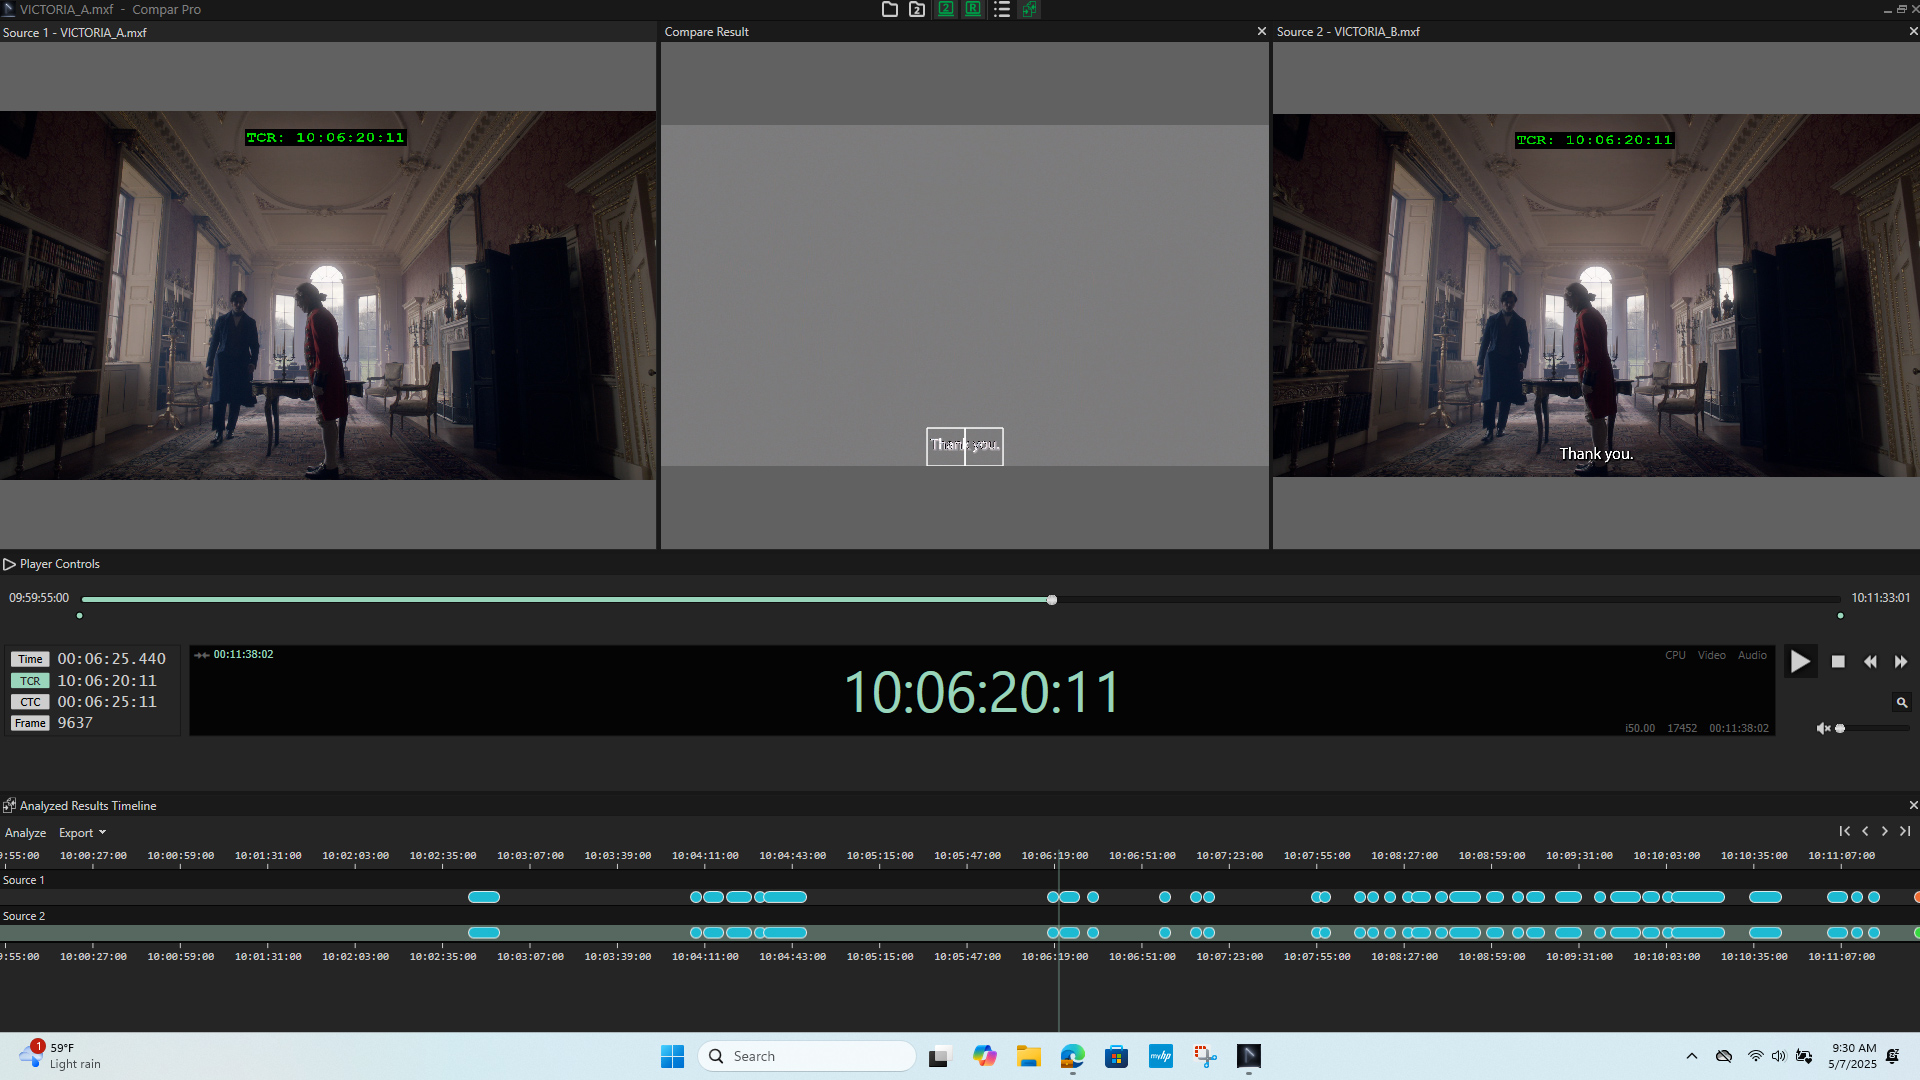1920x1080 pixels.
Task: Click the fast-forward double-arrow button
Action: [1901, 662]
